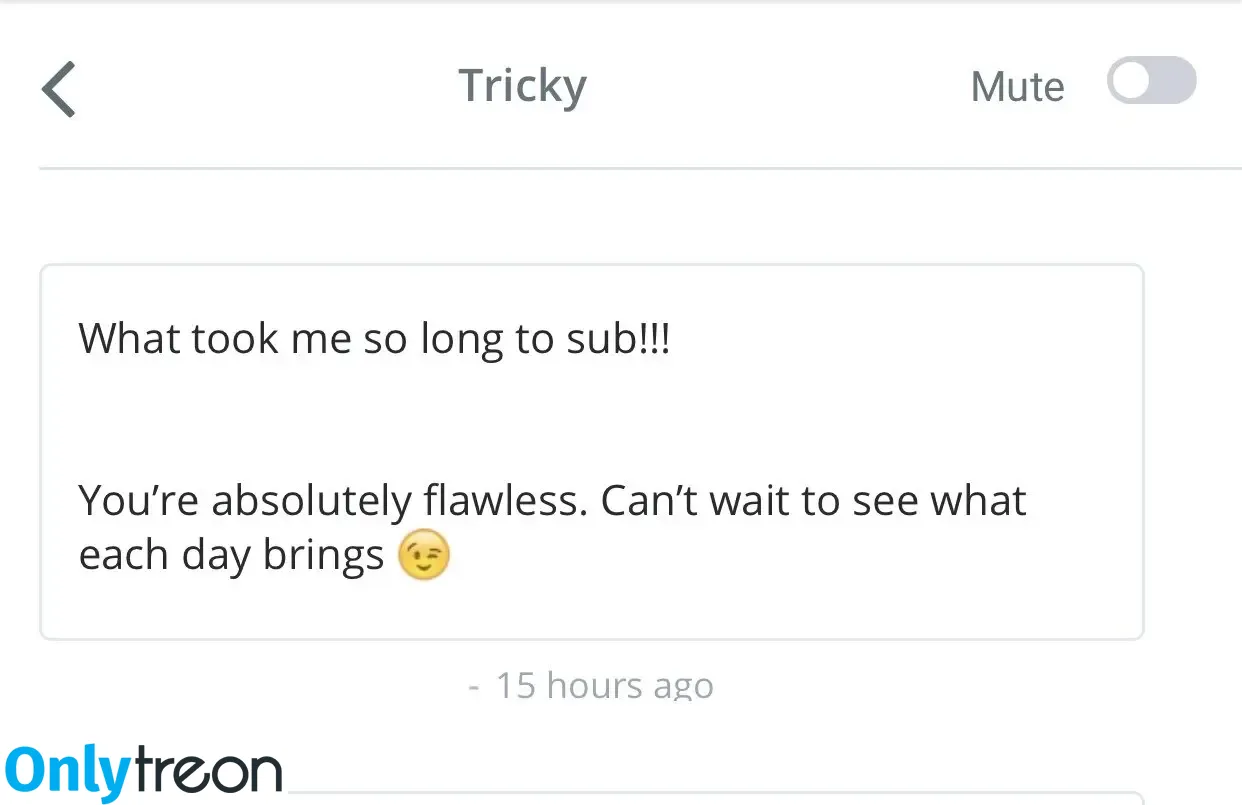Click the "You're absolutely flawless" sentence
Image resolution: width=1242 pixels, height=805 pixels.
click(x=333, y=501)
